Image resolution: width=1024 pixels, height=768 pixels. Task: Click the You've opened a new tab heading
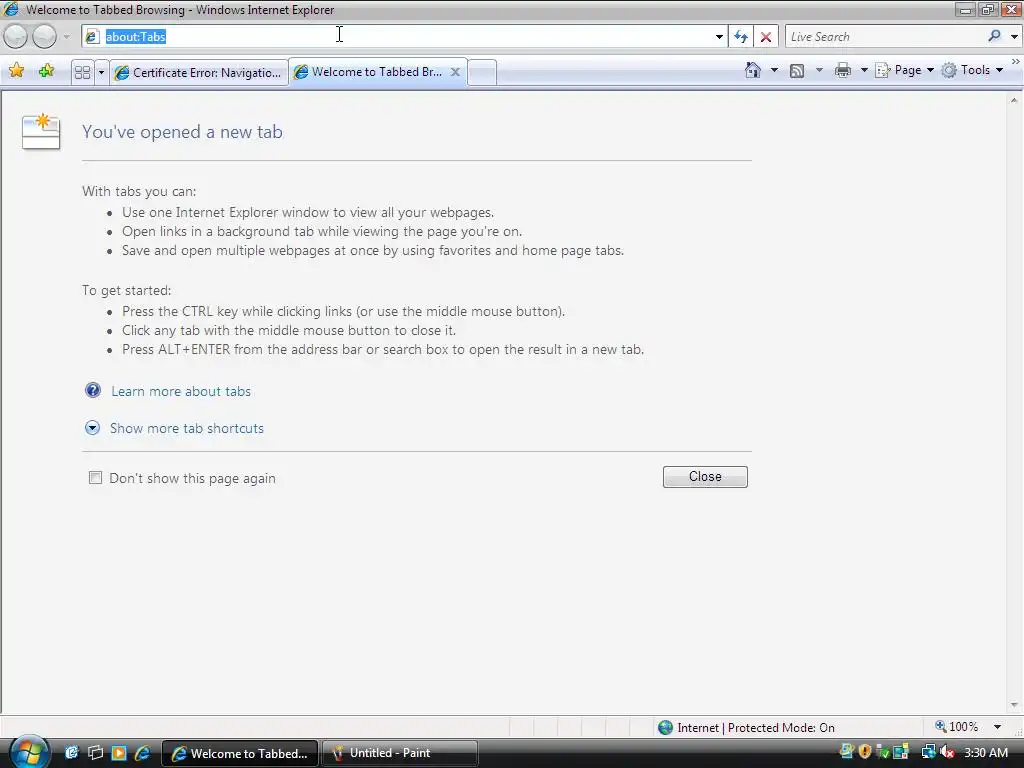(x=182, y=132)
